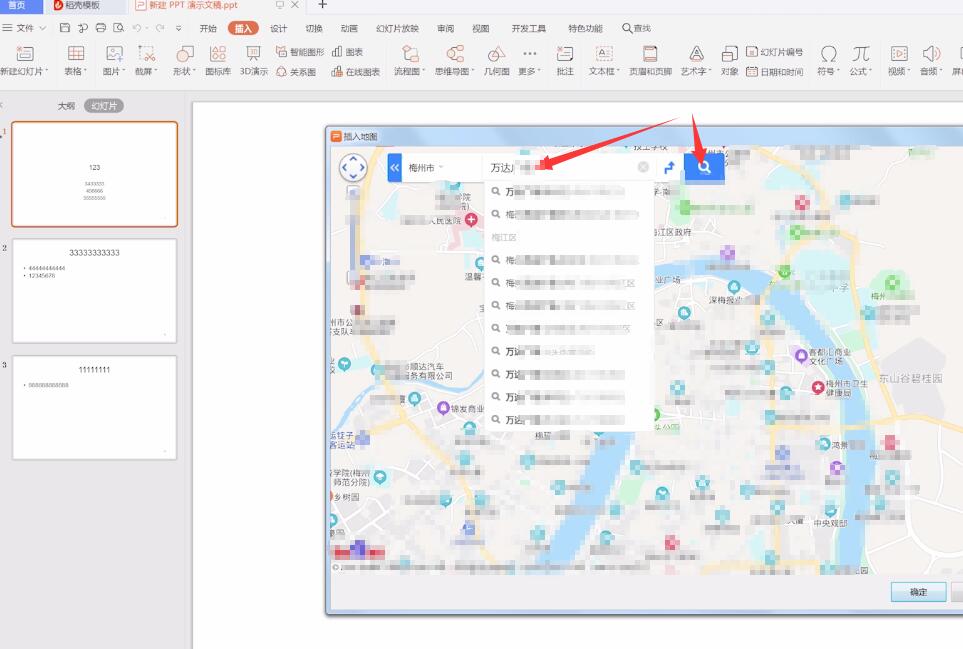Switch to the 开始 ribbon tab
The image size is (963, 649).
point(208,28)
